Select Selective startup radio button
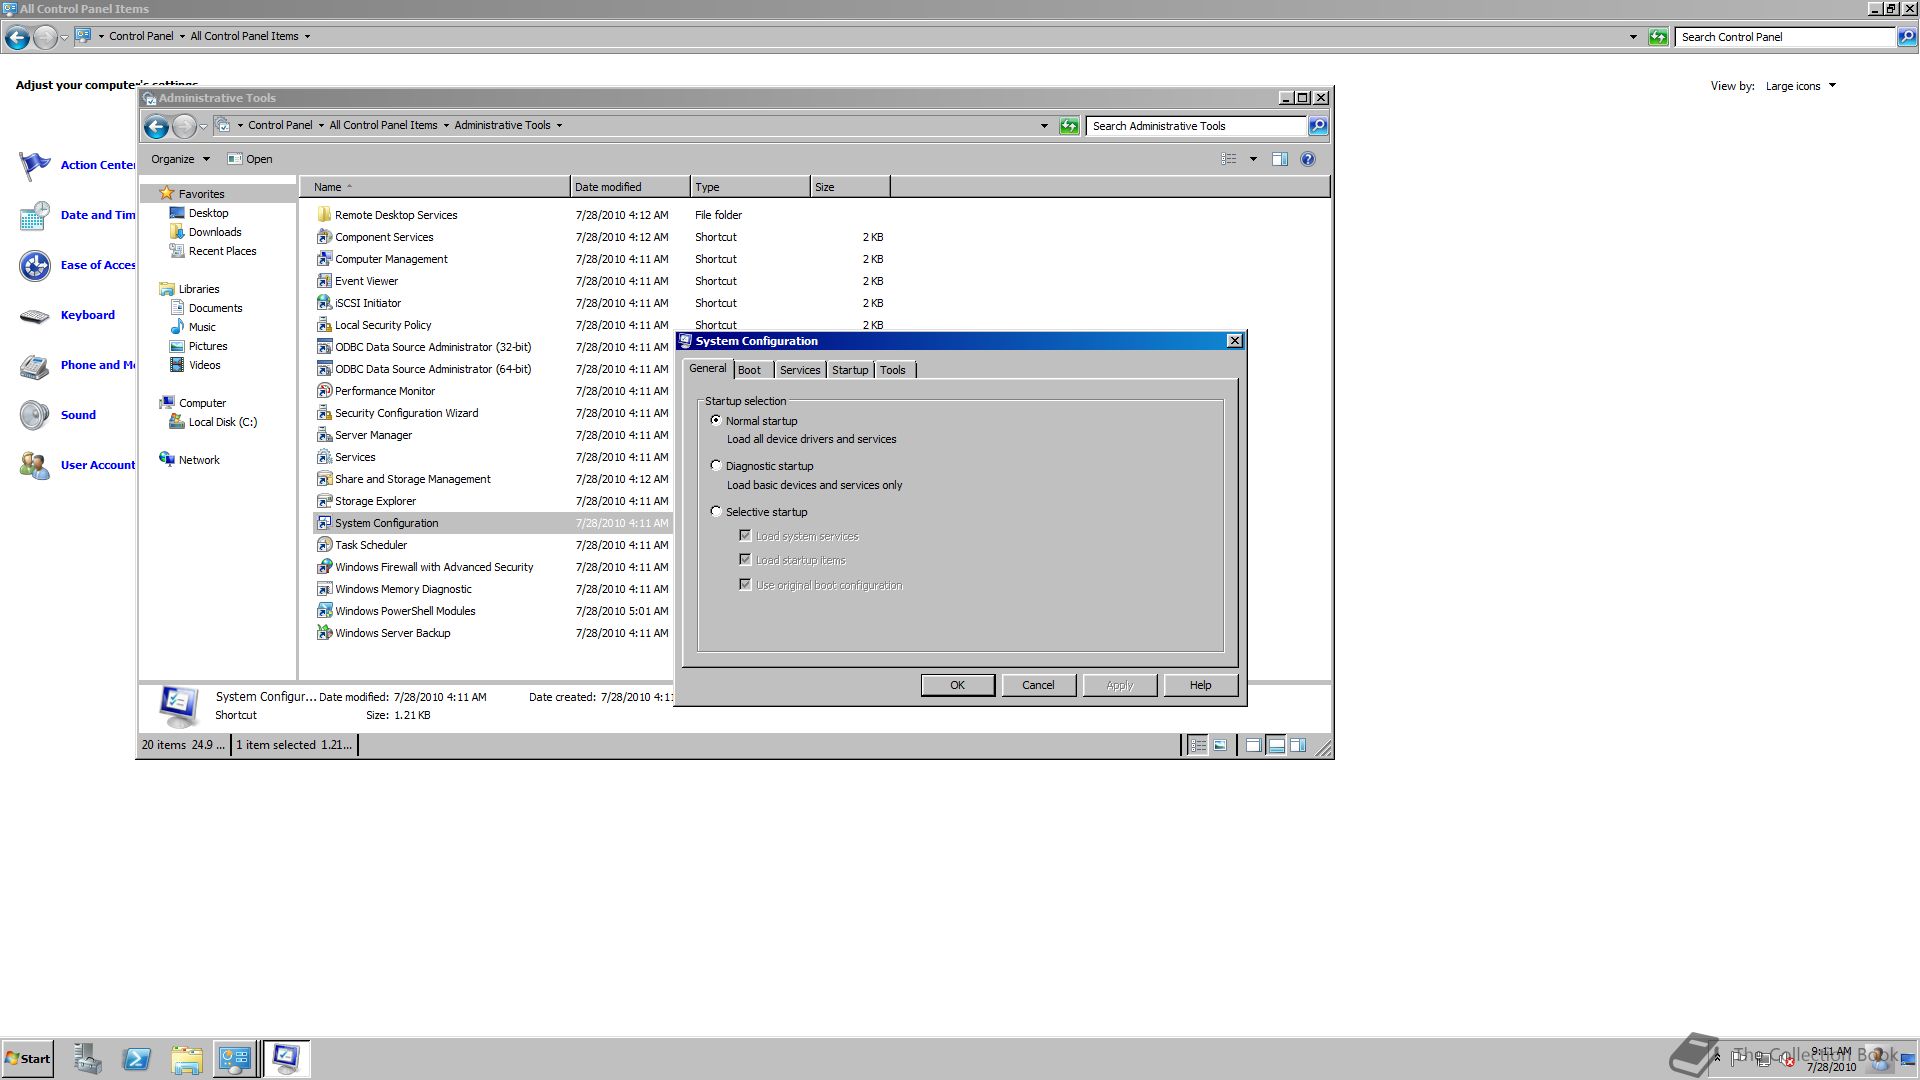Image resolution: width=1920 pixels, height=1080 pixels. (716, 512)
